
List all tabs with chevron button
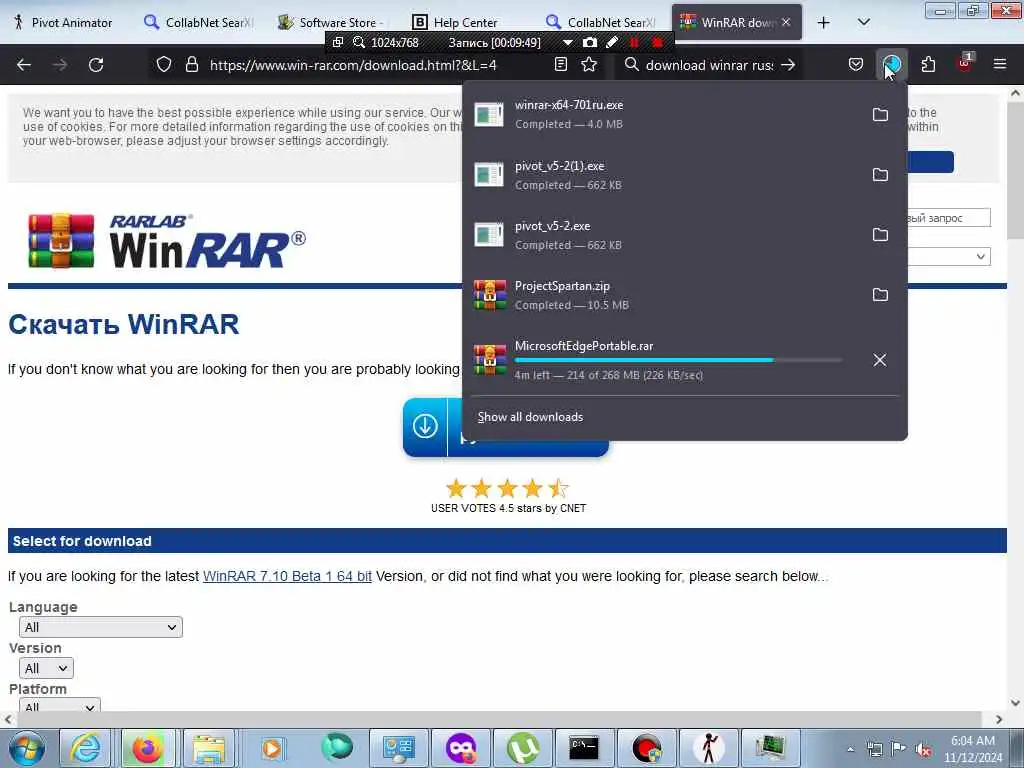[x=863, y=22]
